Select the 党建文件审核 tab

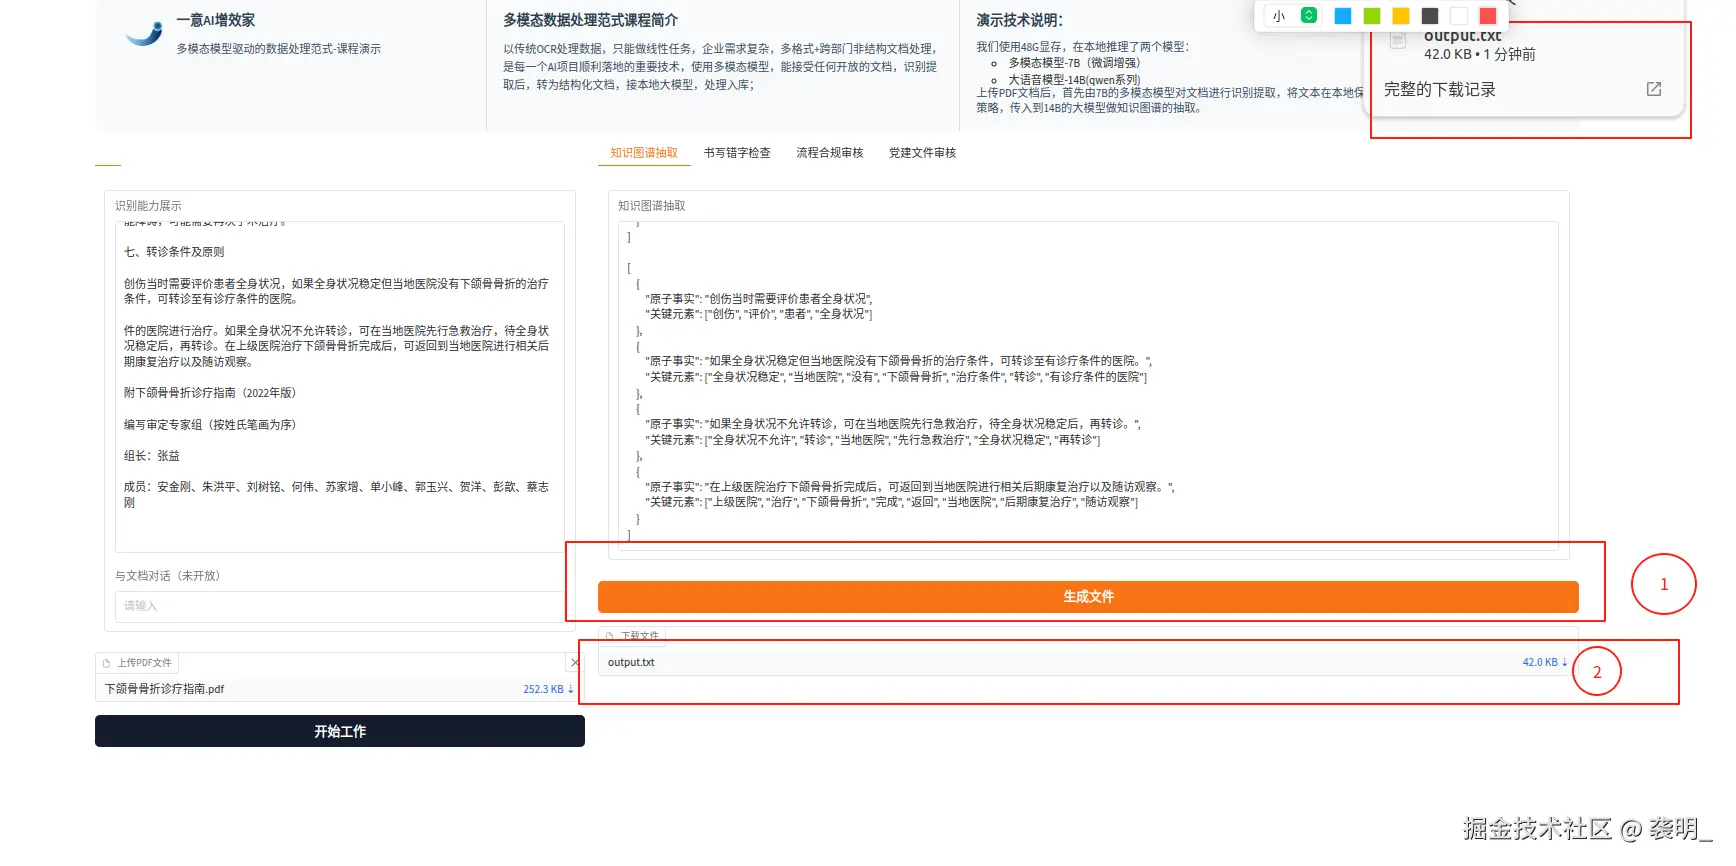coord(923,153)
